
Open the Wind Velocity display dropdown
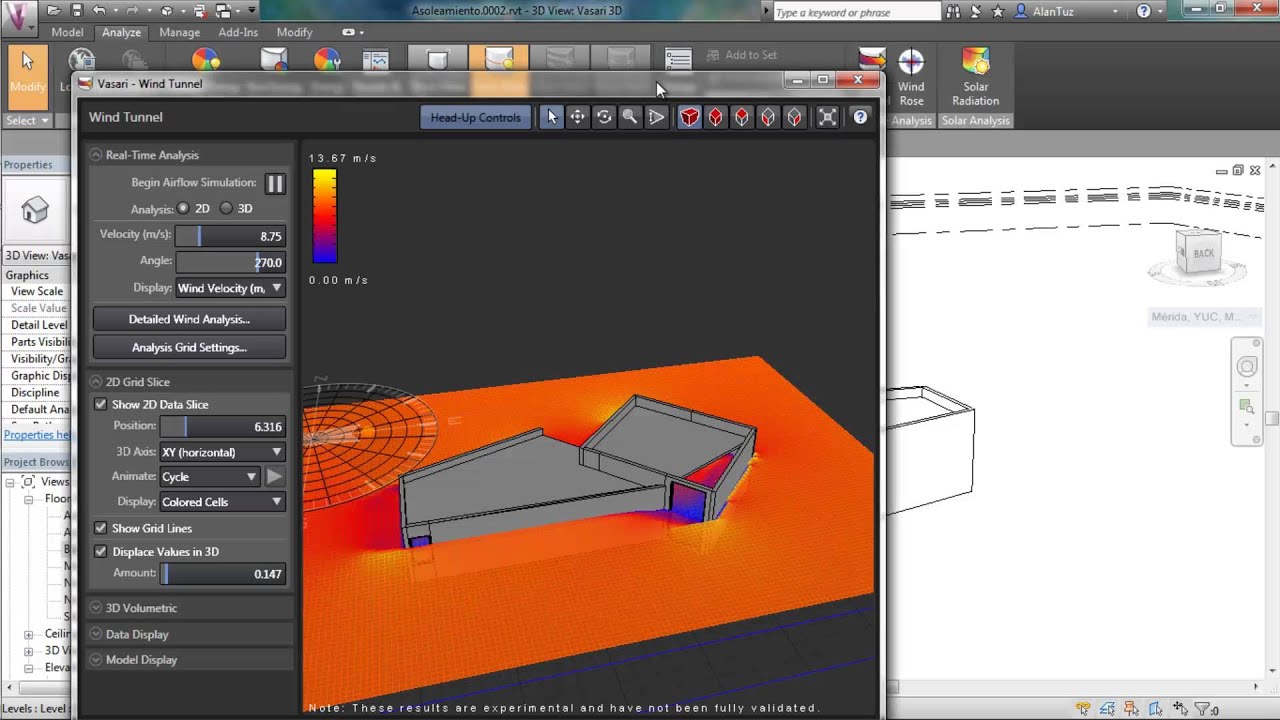click(230, 288)
